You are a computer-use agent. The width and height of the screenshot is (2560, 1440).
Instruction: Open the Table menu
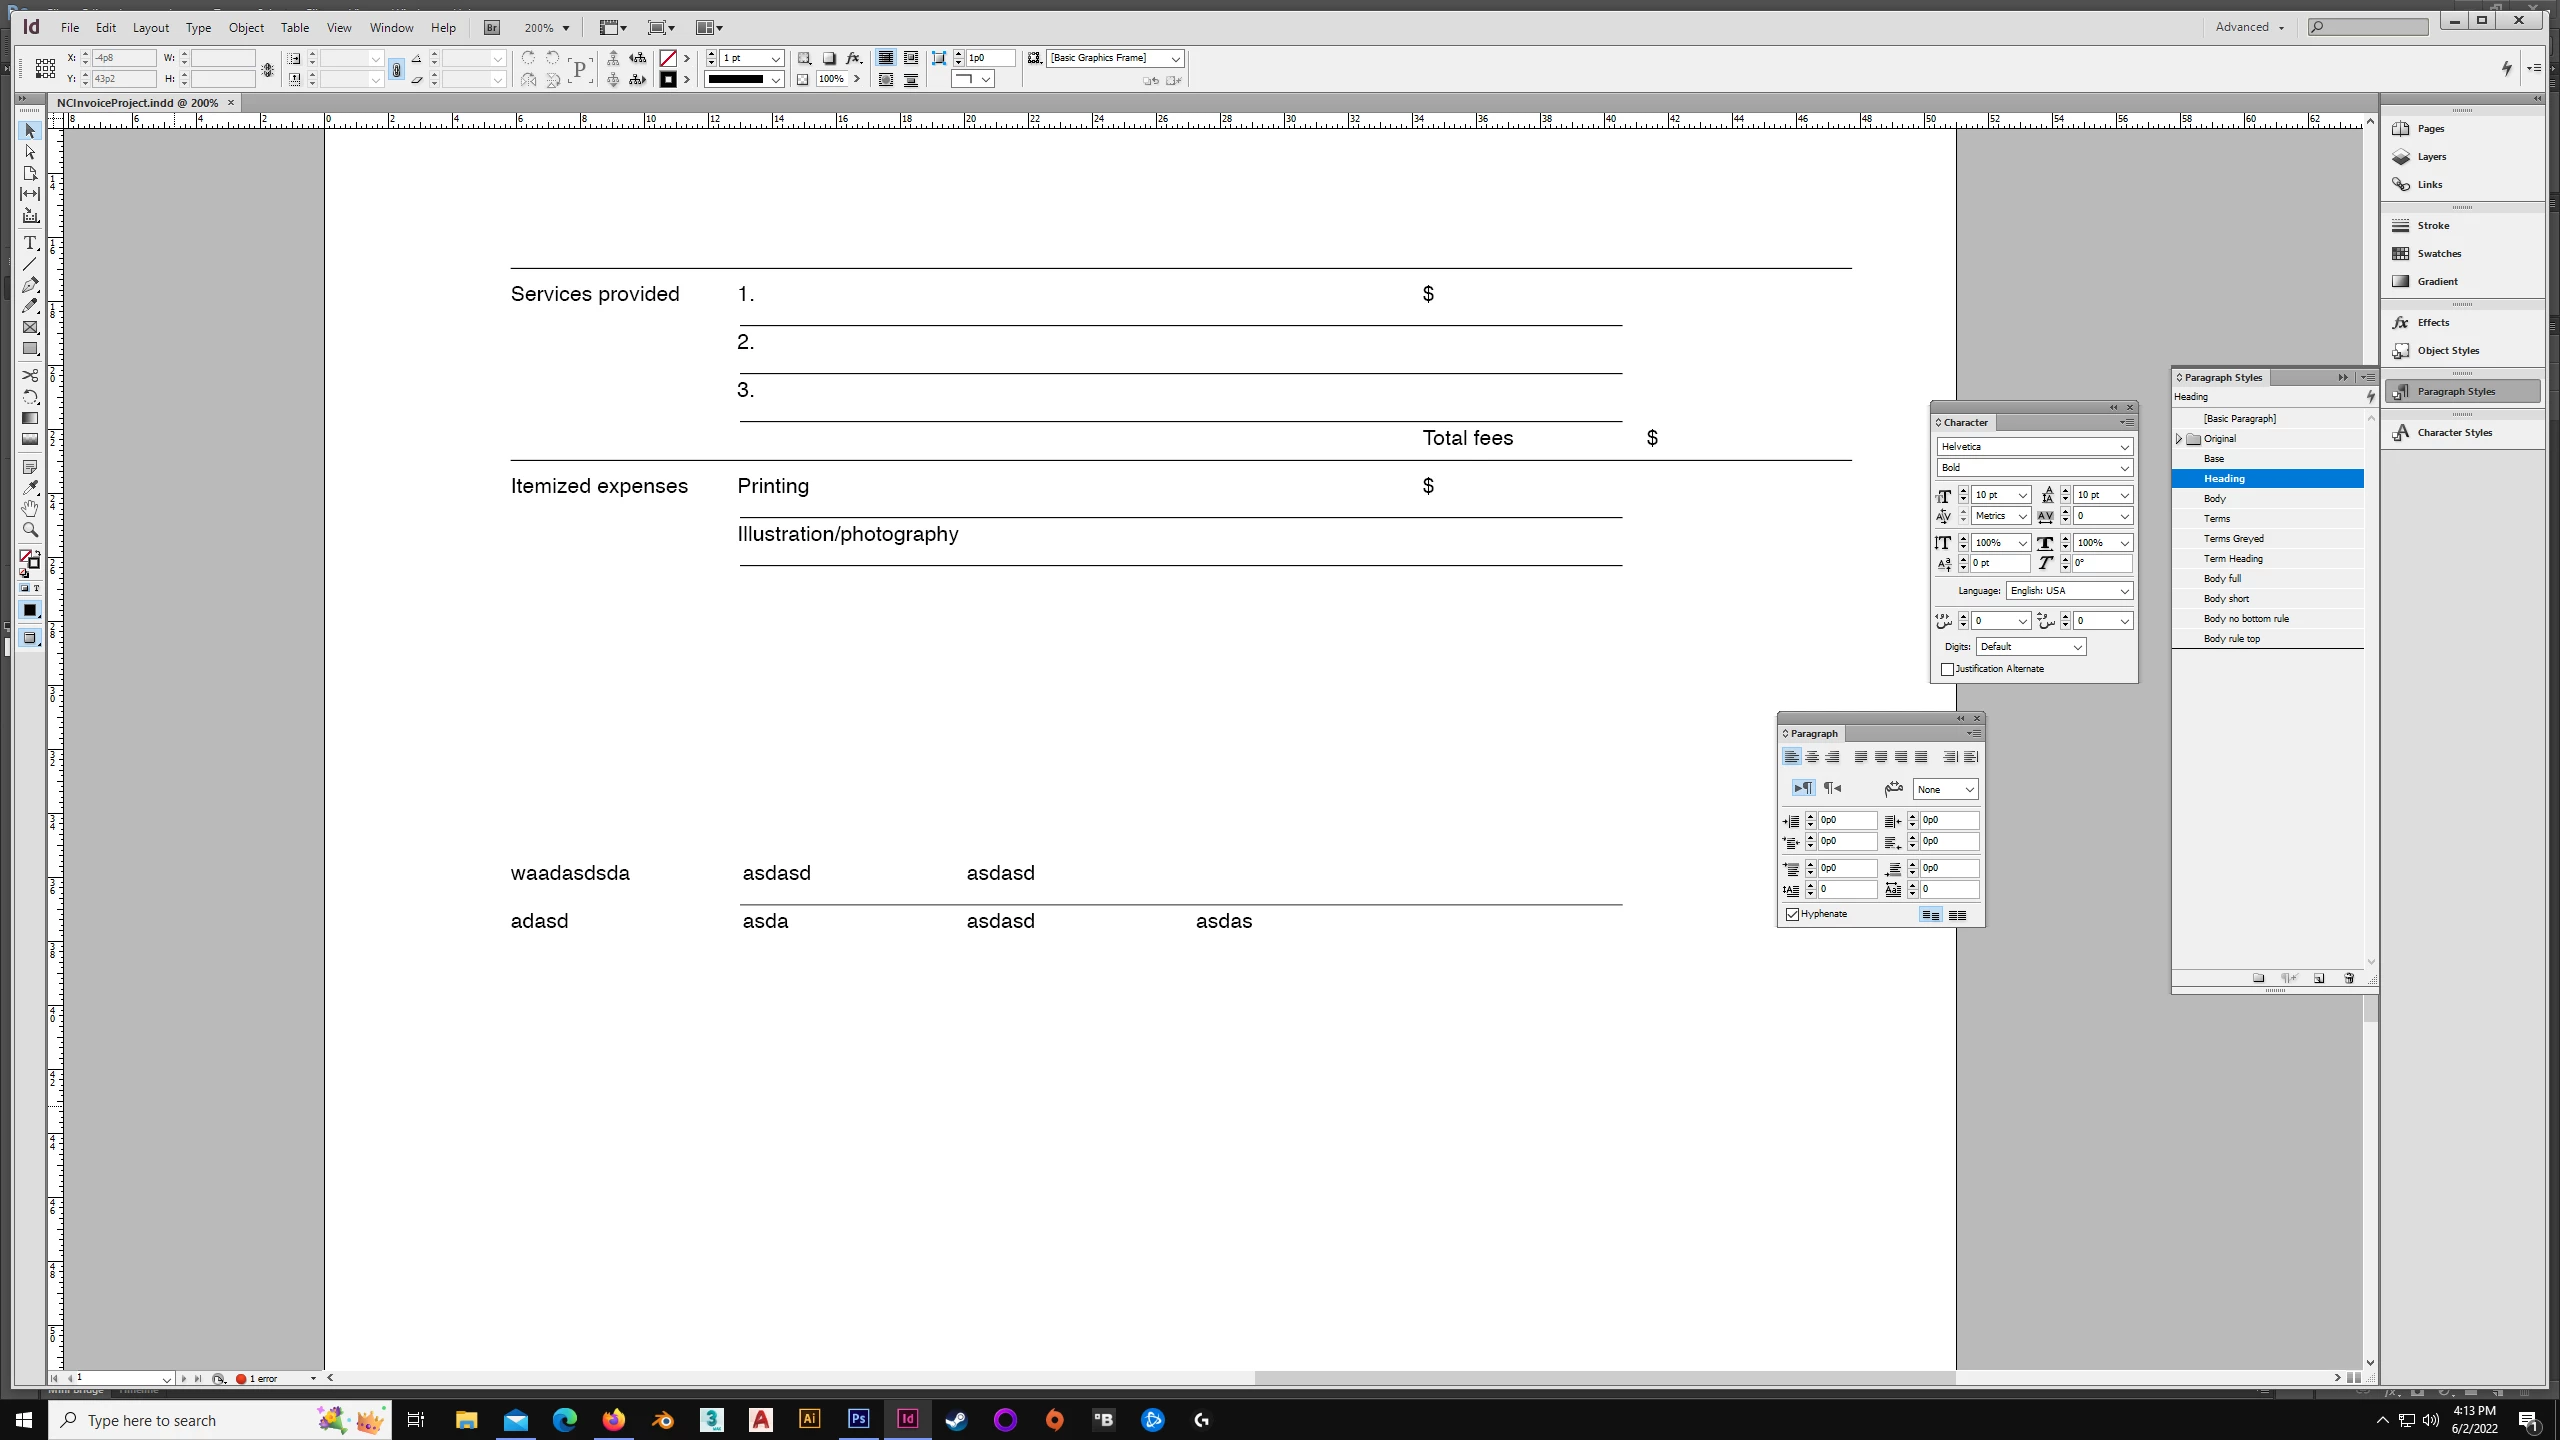point(294,28)
